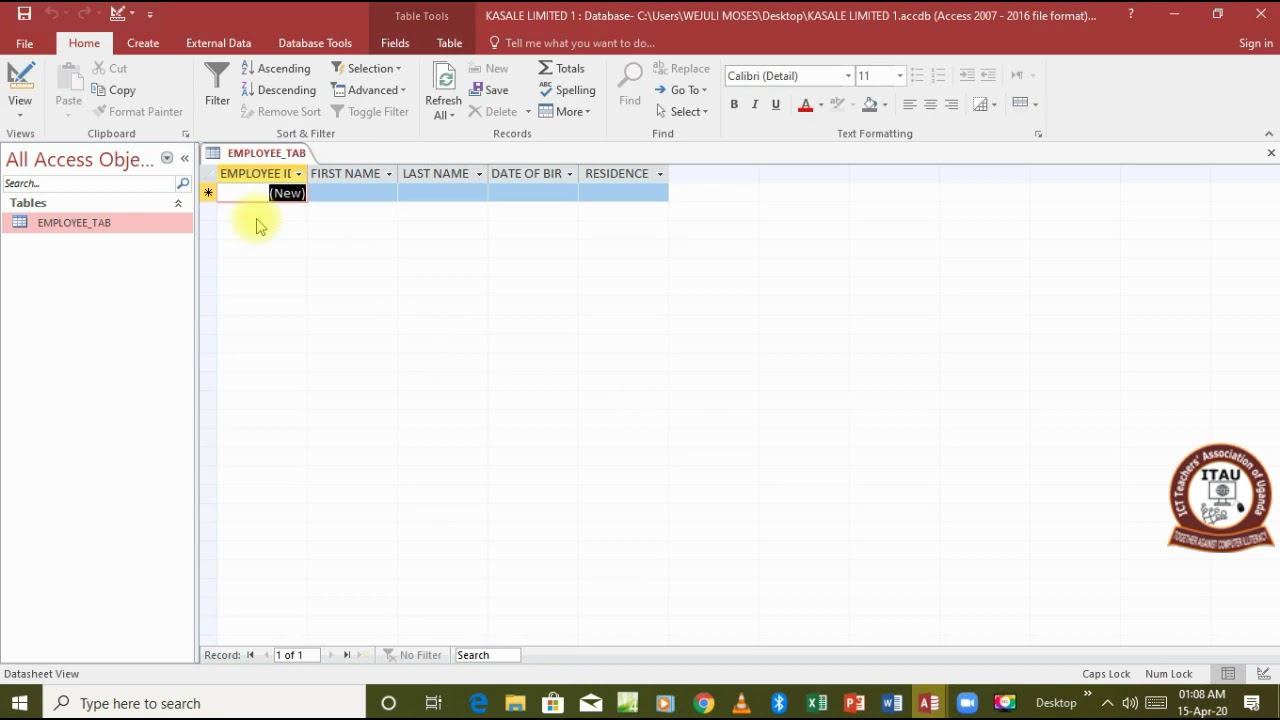The width and height of the screenshot is (1280, 720).
Task: Click the Save icon in Quick Access Toolbar
Action: pos(24,14)
